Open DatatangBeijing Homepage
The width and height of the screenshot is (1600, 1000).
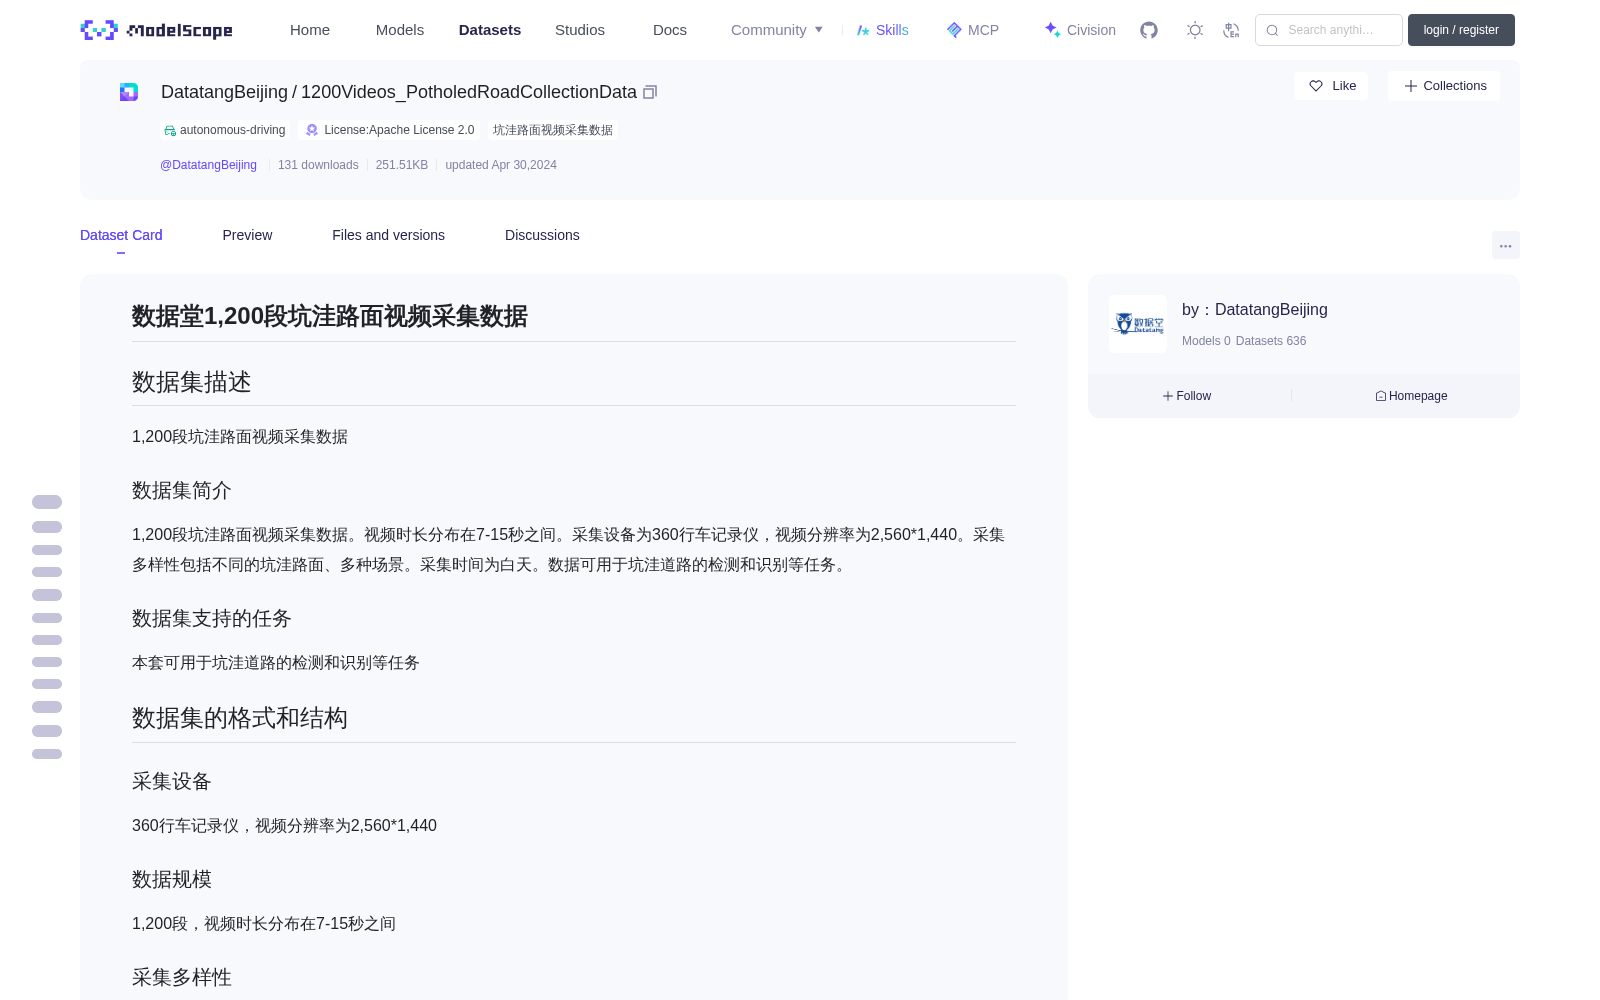click(1411, 396)
